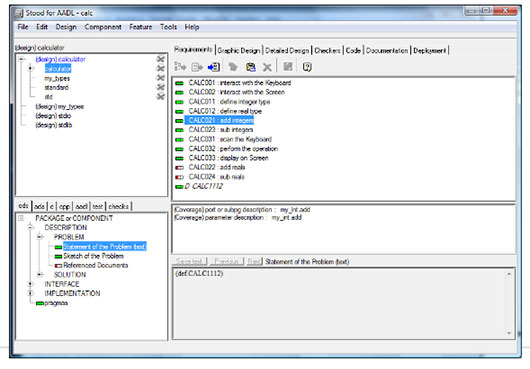The image size is (530, 369).
Task: Click the blue arrow import requirements icon
Action: pyautogui.click(x=214, y=67)
